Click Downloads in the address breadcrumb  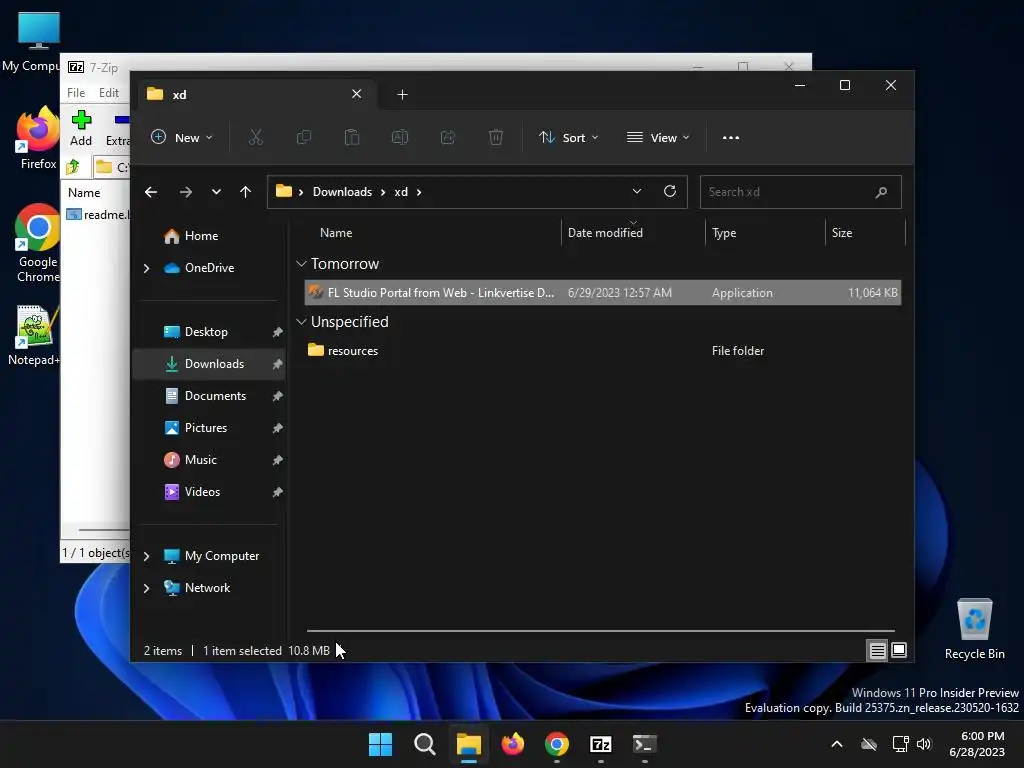[x=342, y=192]
